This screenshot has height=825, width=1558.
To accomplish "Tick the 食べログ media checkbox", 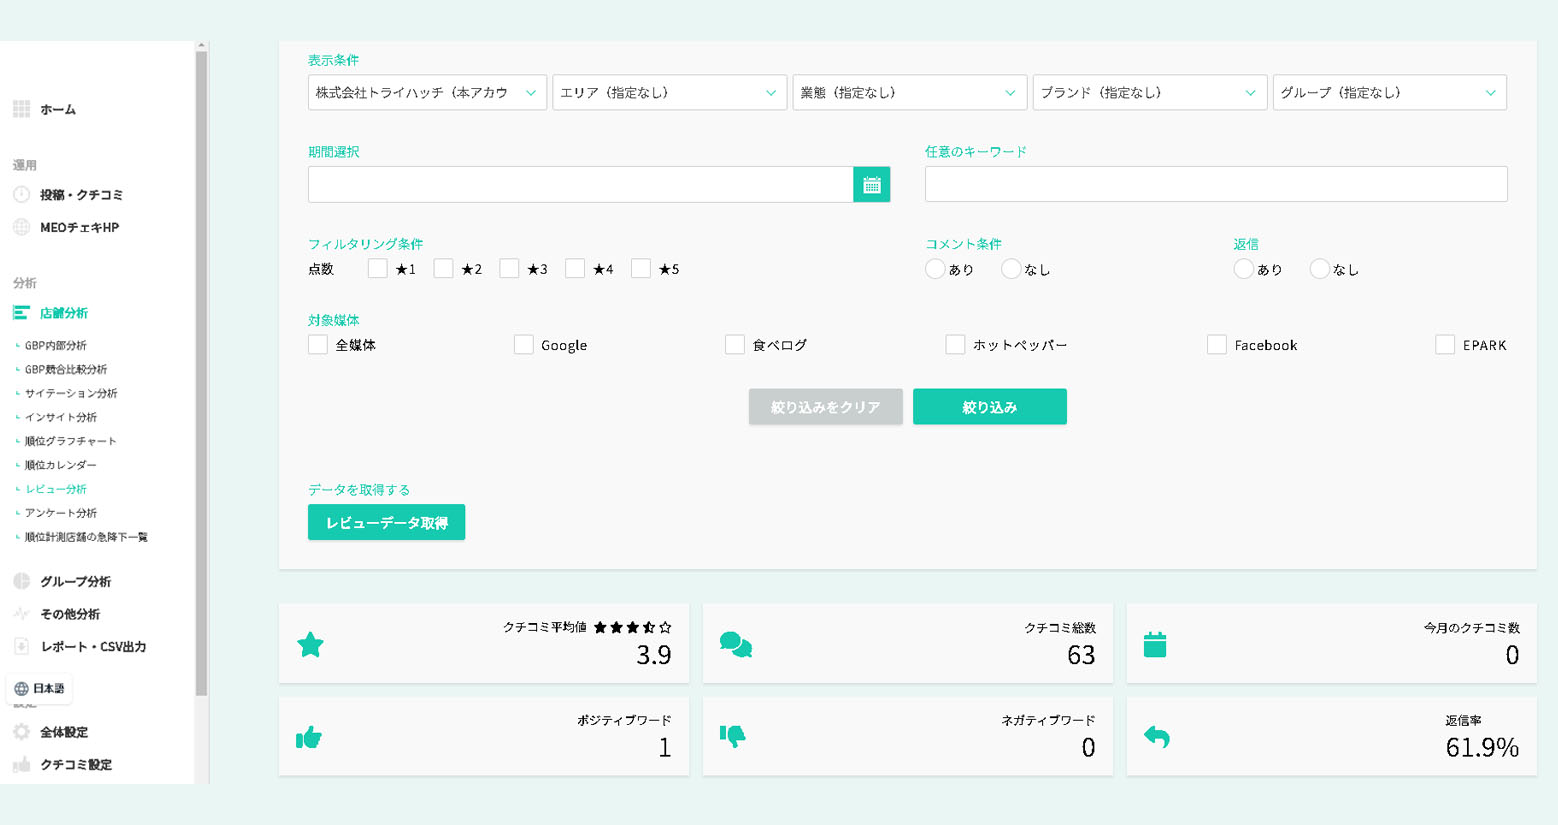I will point(735,345).
